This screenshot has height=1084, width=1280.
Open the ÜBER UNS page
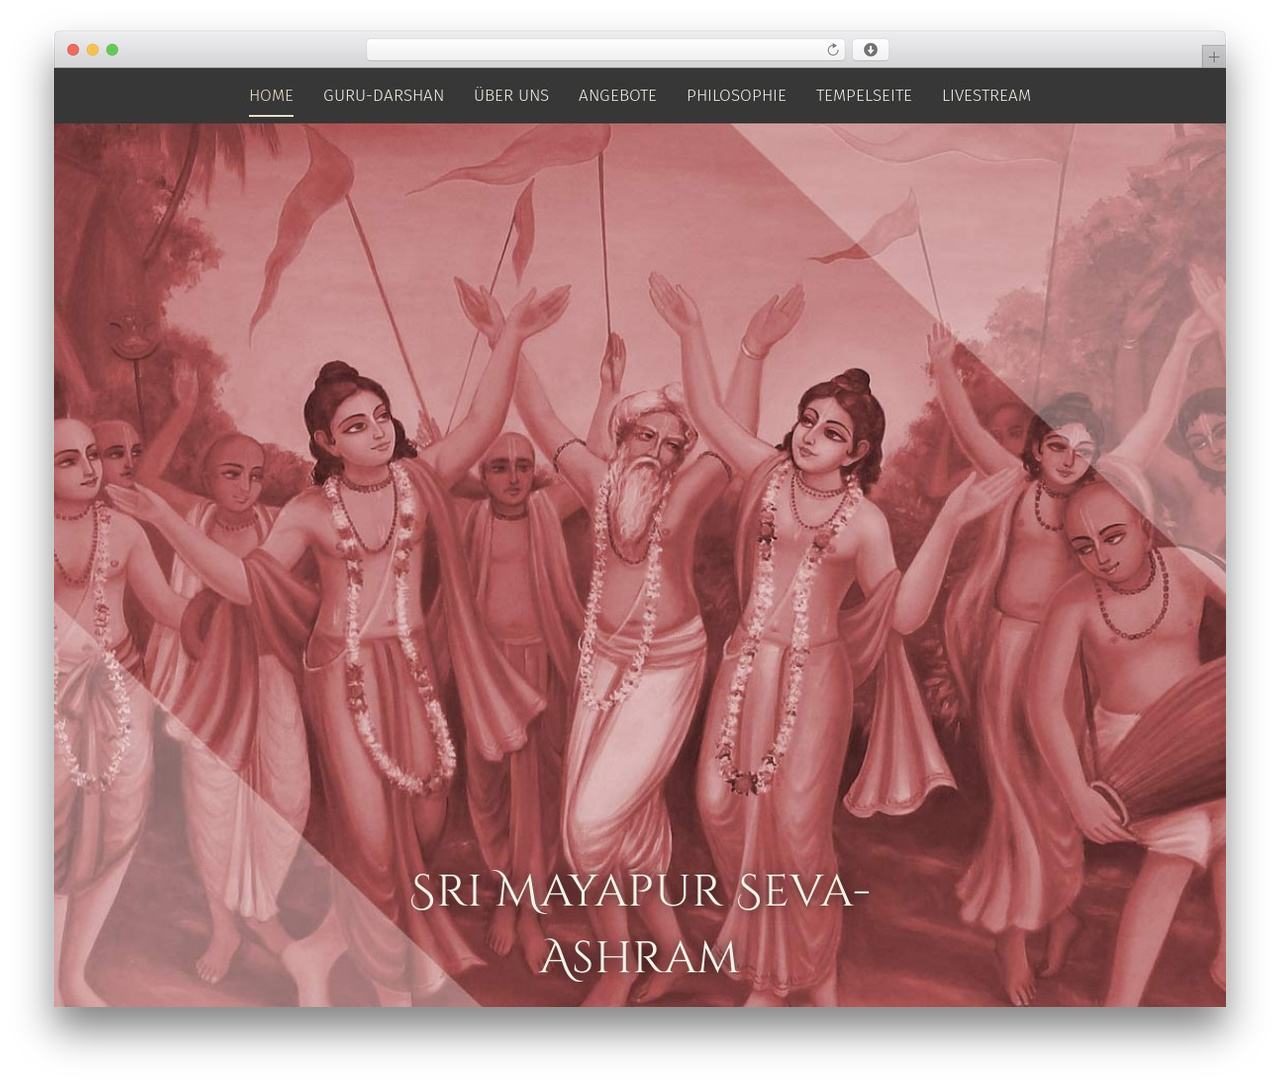point(511,95)
